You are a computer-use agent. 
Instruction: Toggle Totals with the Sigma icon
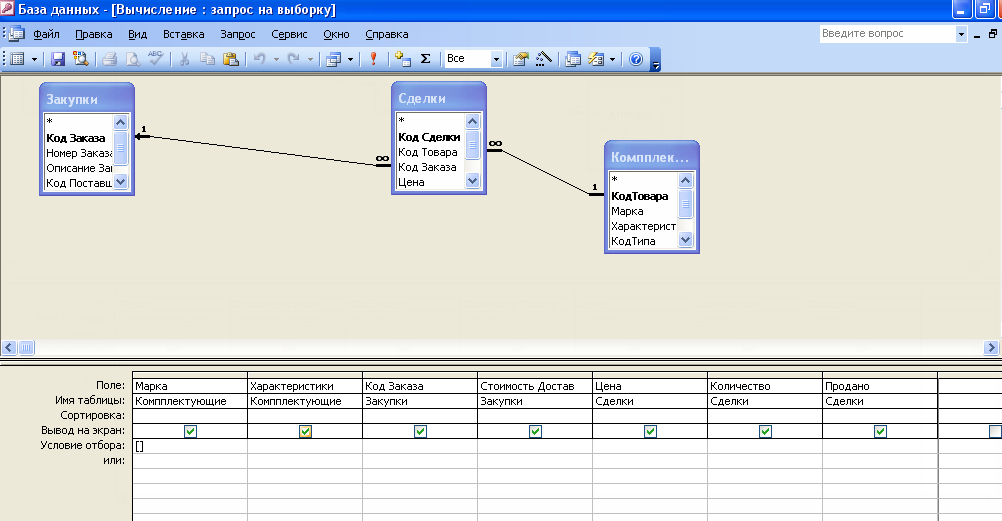[425, 59]
